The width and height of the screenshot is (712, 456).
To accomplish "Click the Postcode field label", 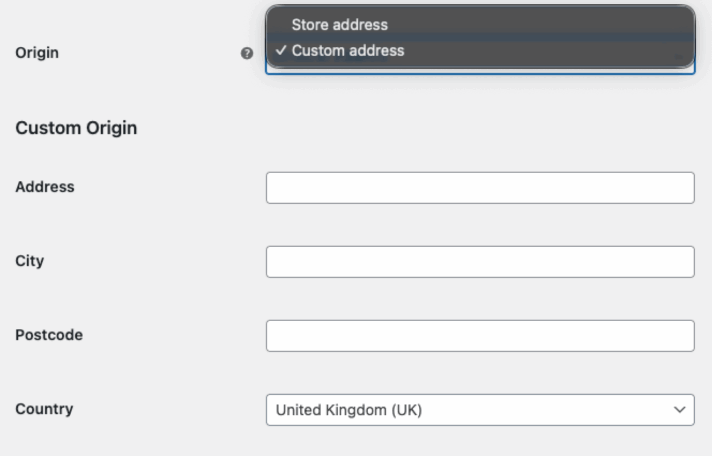I will [49, 335].
